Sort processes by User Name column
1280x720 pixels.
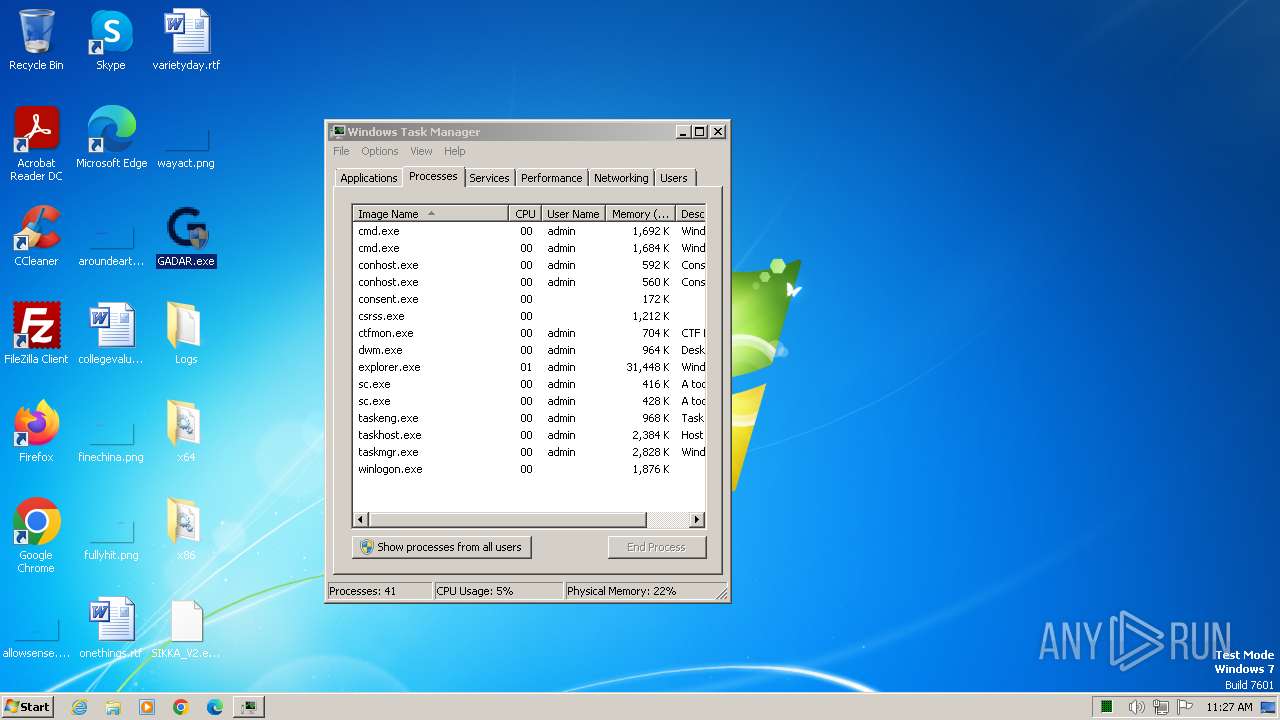573,214
